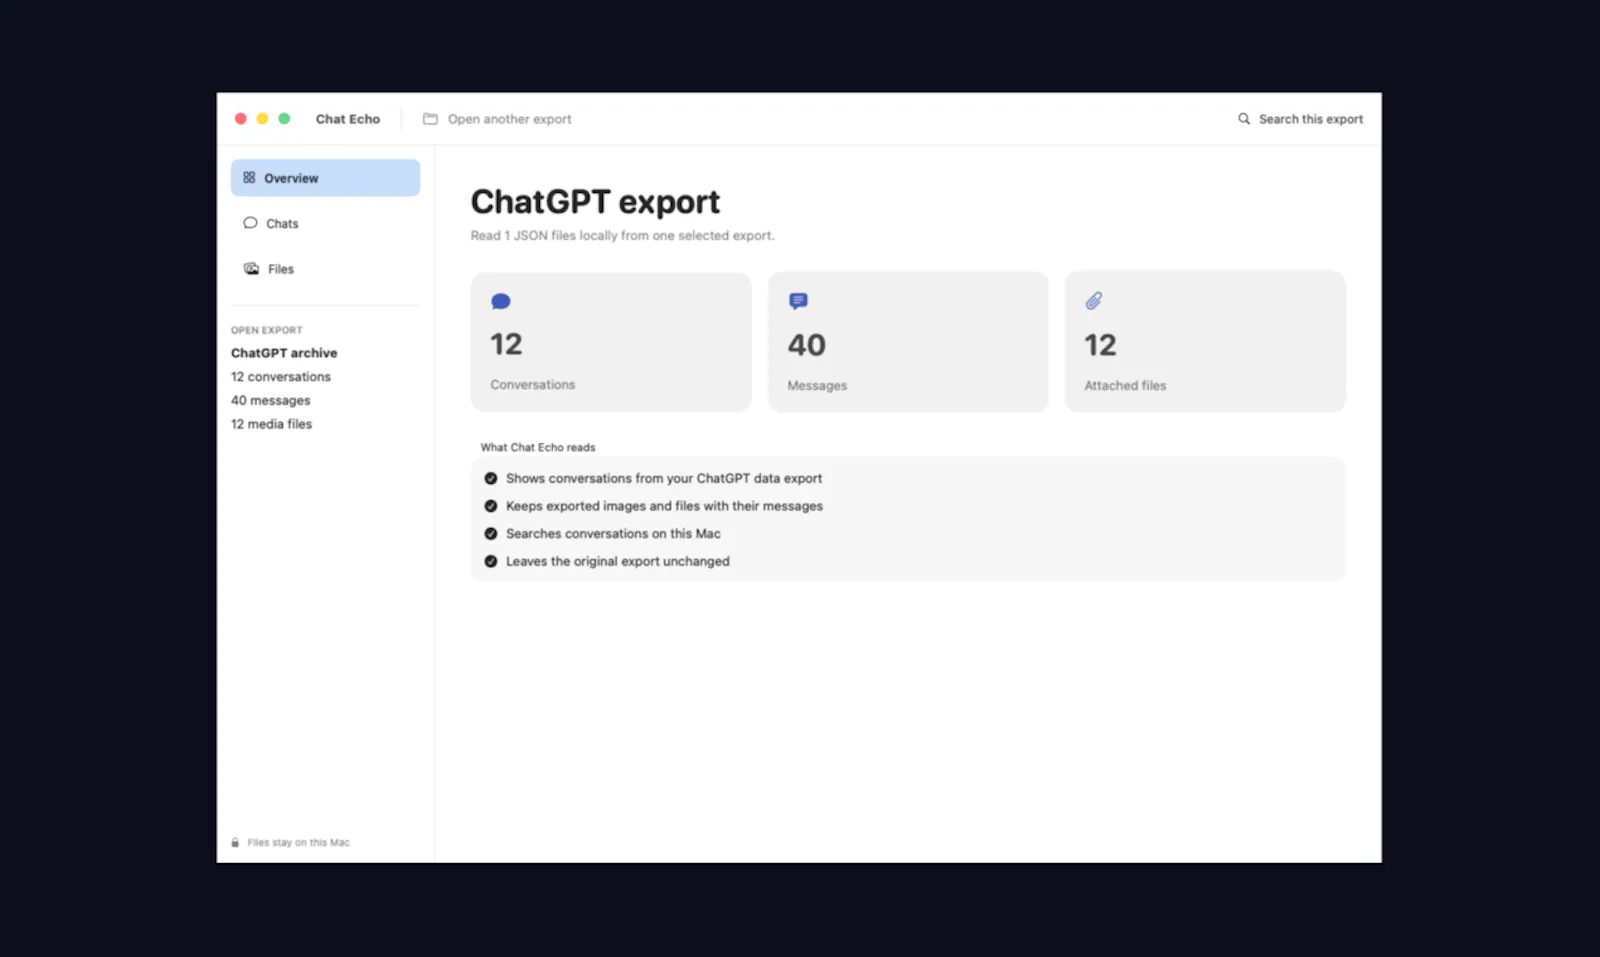Click the blue Conversations bubble icon

[x=501, y=301]
